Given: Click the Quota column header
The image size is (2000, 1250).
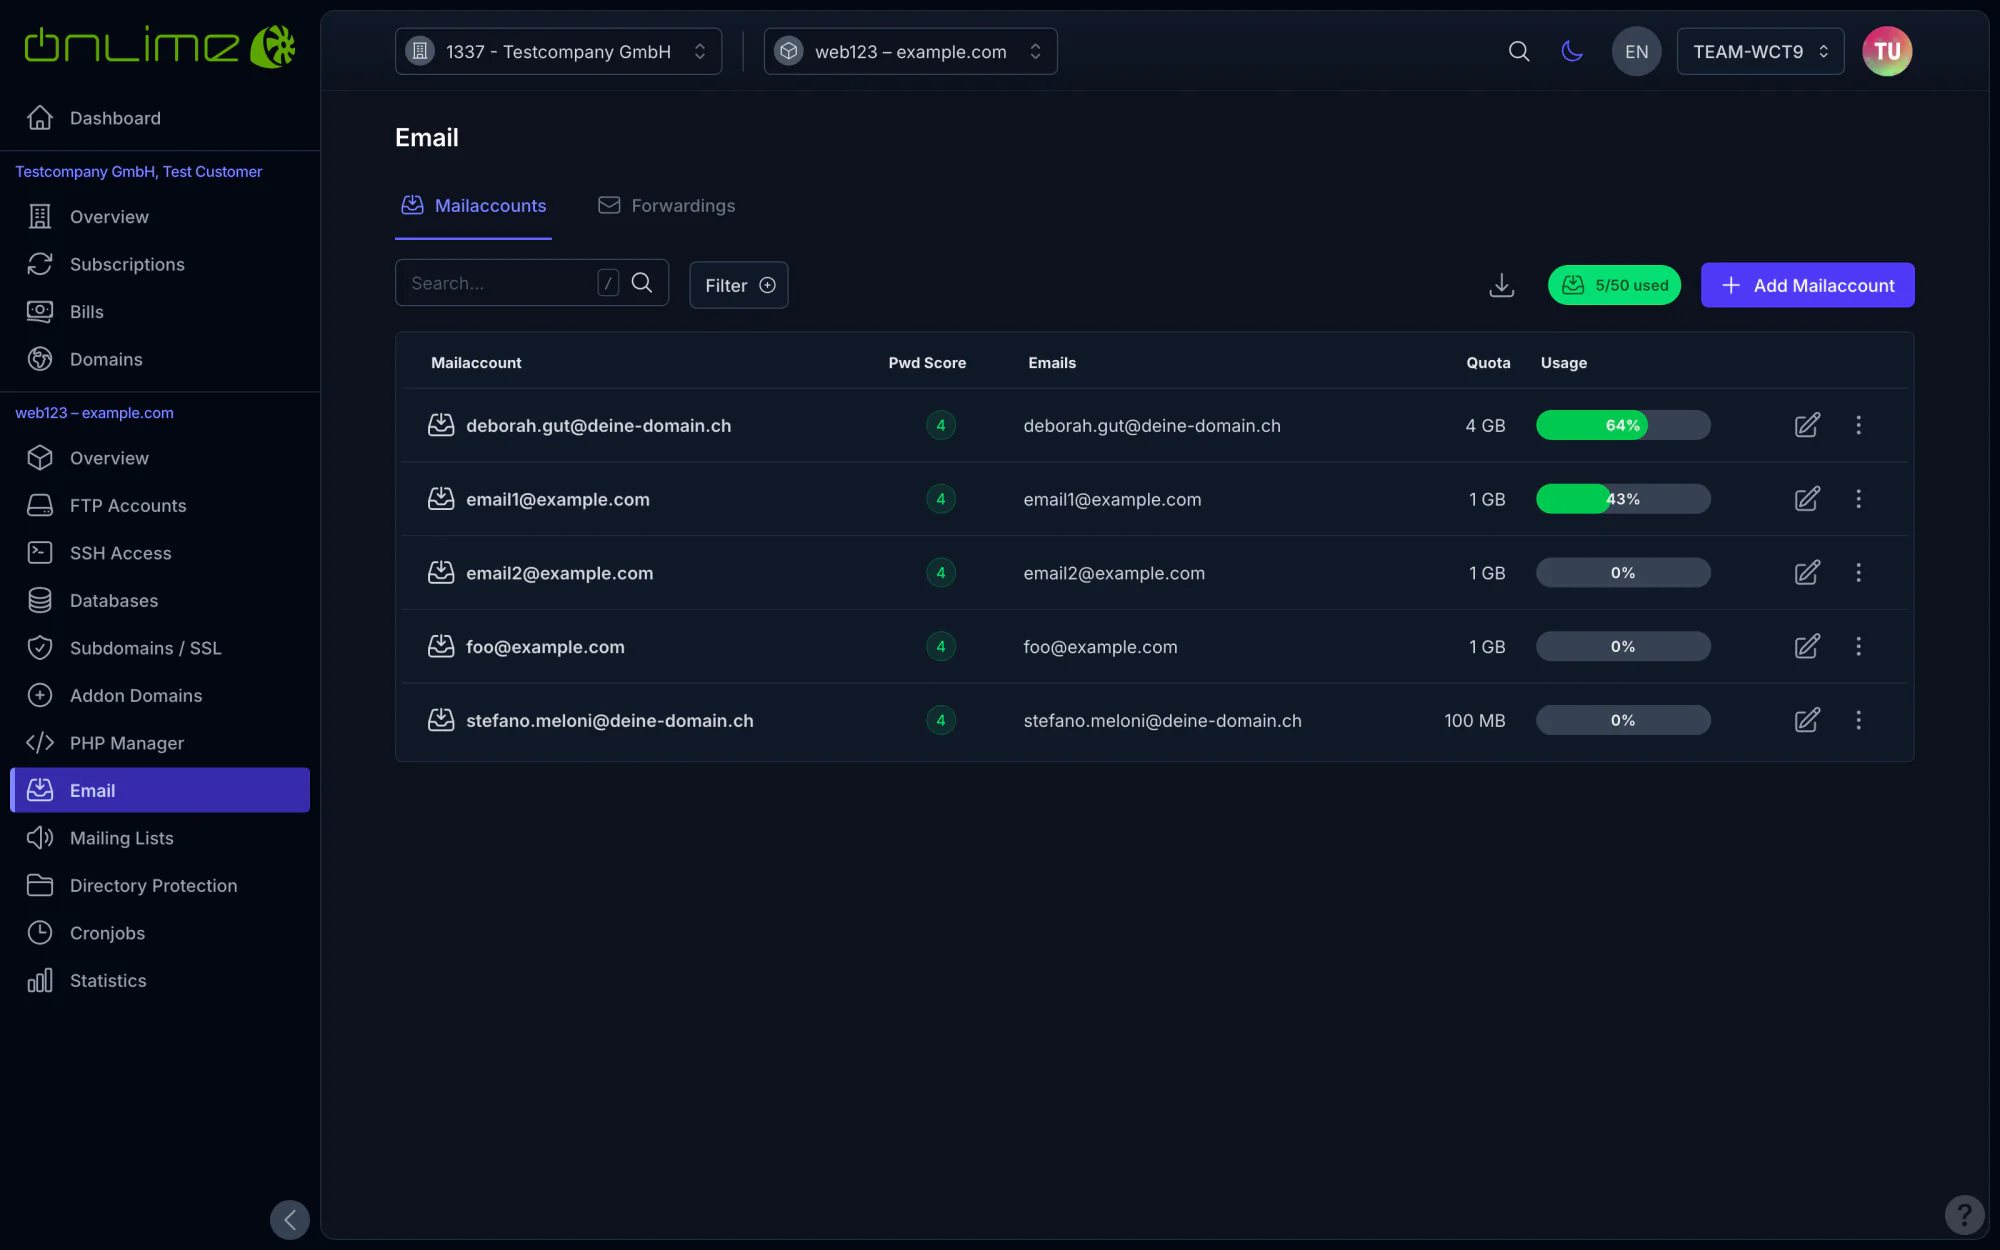Looking at the screenshot, I should pyautogui.click(x=1488, y=363).
